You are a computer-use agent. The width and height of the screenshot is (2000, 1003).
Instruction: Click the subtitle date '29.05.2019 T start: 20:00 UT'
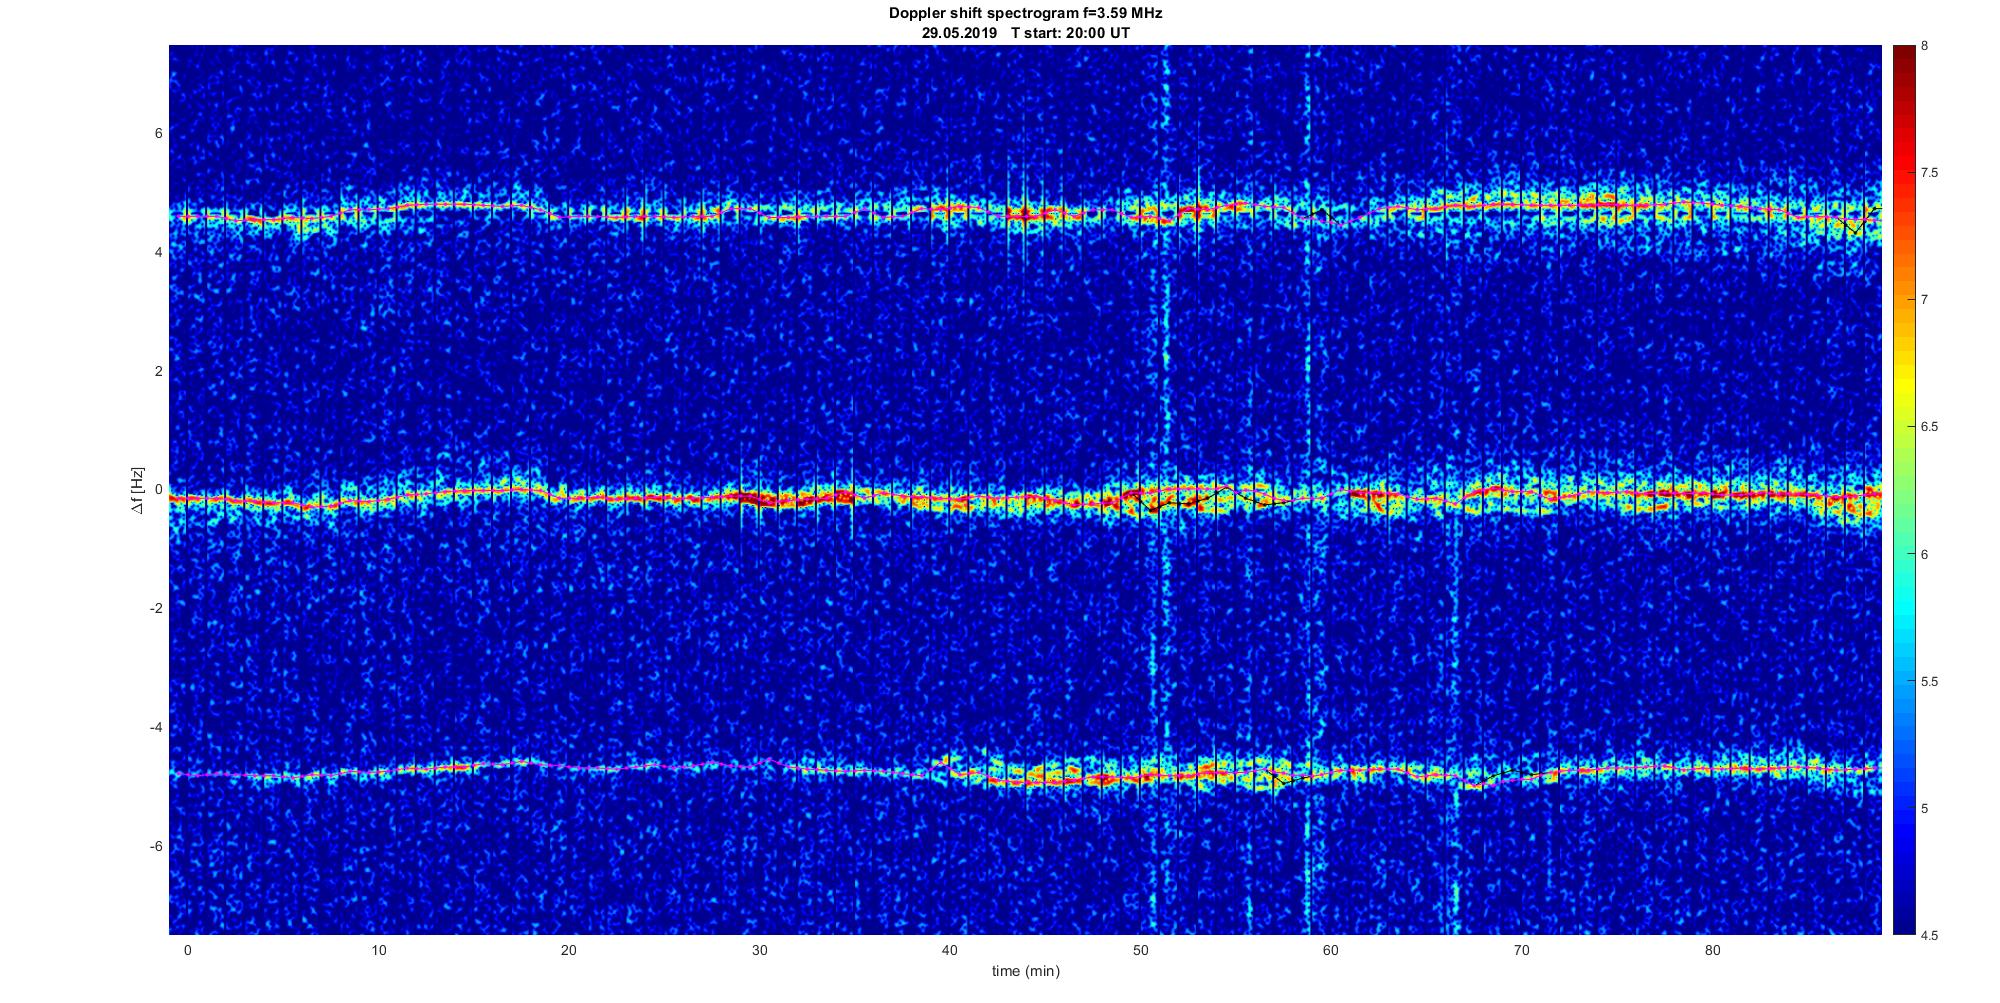pos(1025,32)
